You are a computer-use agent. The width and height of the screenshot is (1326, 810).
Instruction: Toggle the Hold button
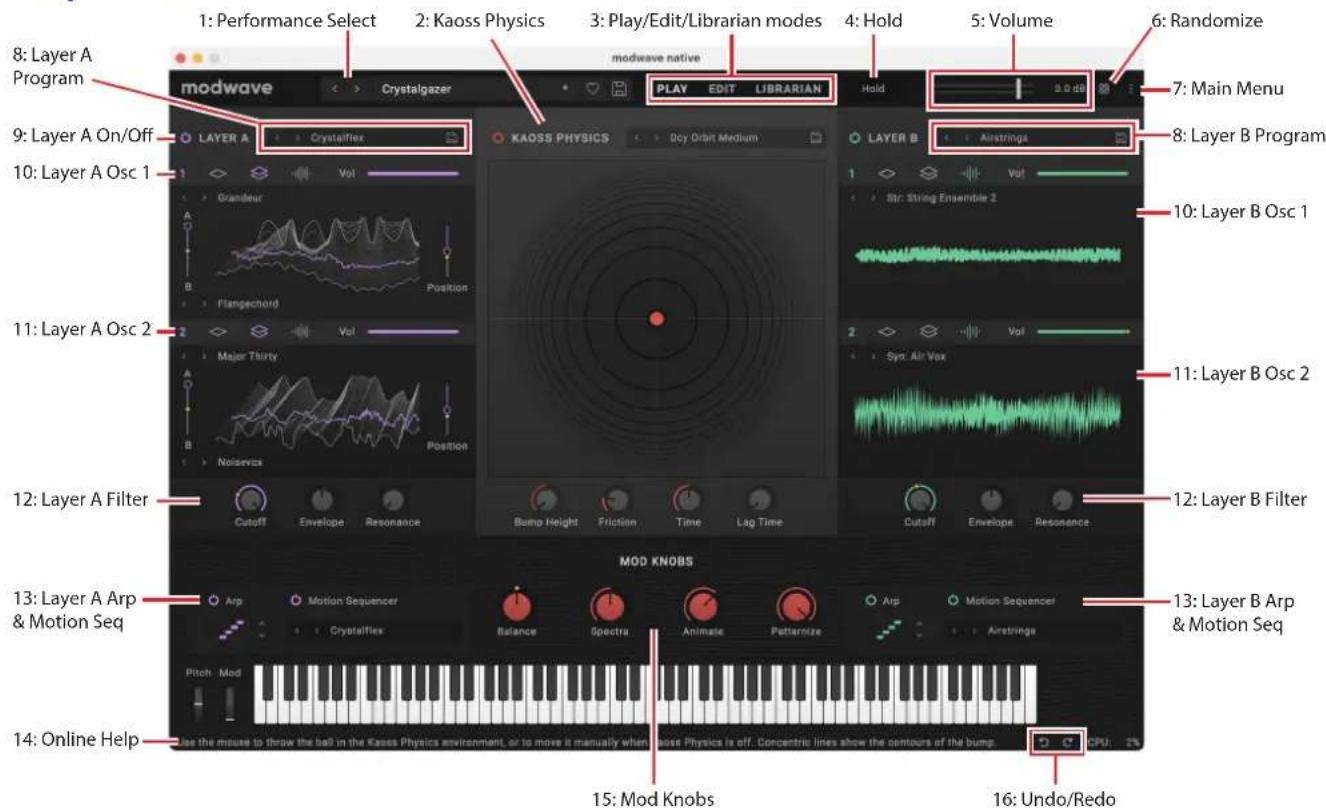tap(874, 89)
